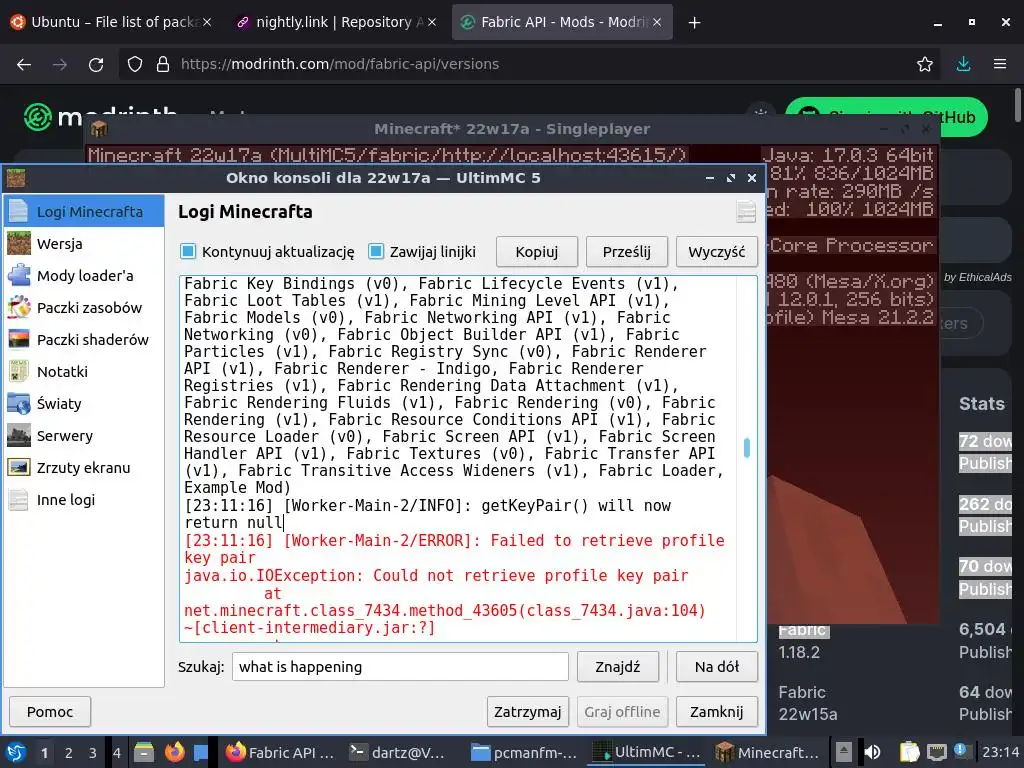Click the site lock icon
Viewport: 1024px width, 768px height.
pyautogui.click(x=163, y=64)
